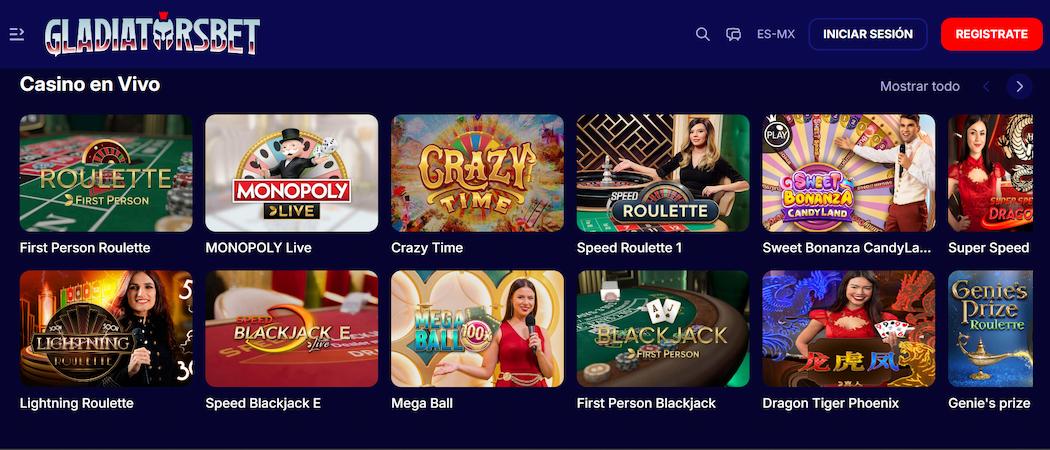Open Crazy Time game thumbnail
The width and height of the screenshot is (1050, 450).
tap(477, 173)
